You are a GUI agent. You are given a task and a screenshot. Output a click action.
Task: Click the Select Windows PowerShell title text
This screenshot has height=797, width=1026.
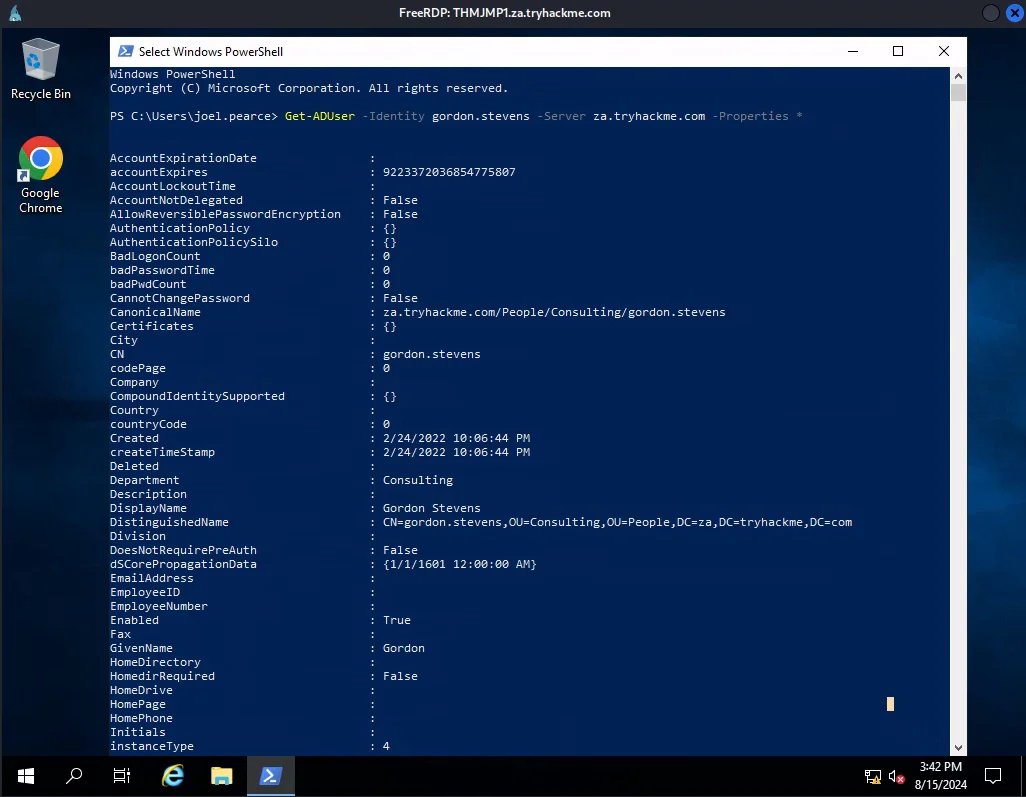pos(211,52)
